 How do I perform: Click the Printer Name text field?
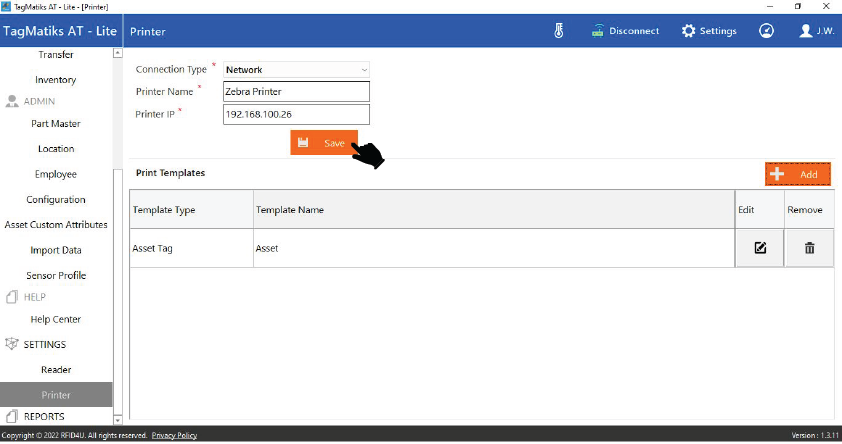click(x=296, y=92)
